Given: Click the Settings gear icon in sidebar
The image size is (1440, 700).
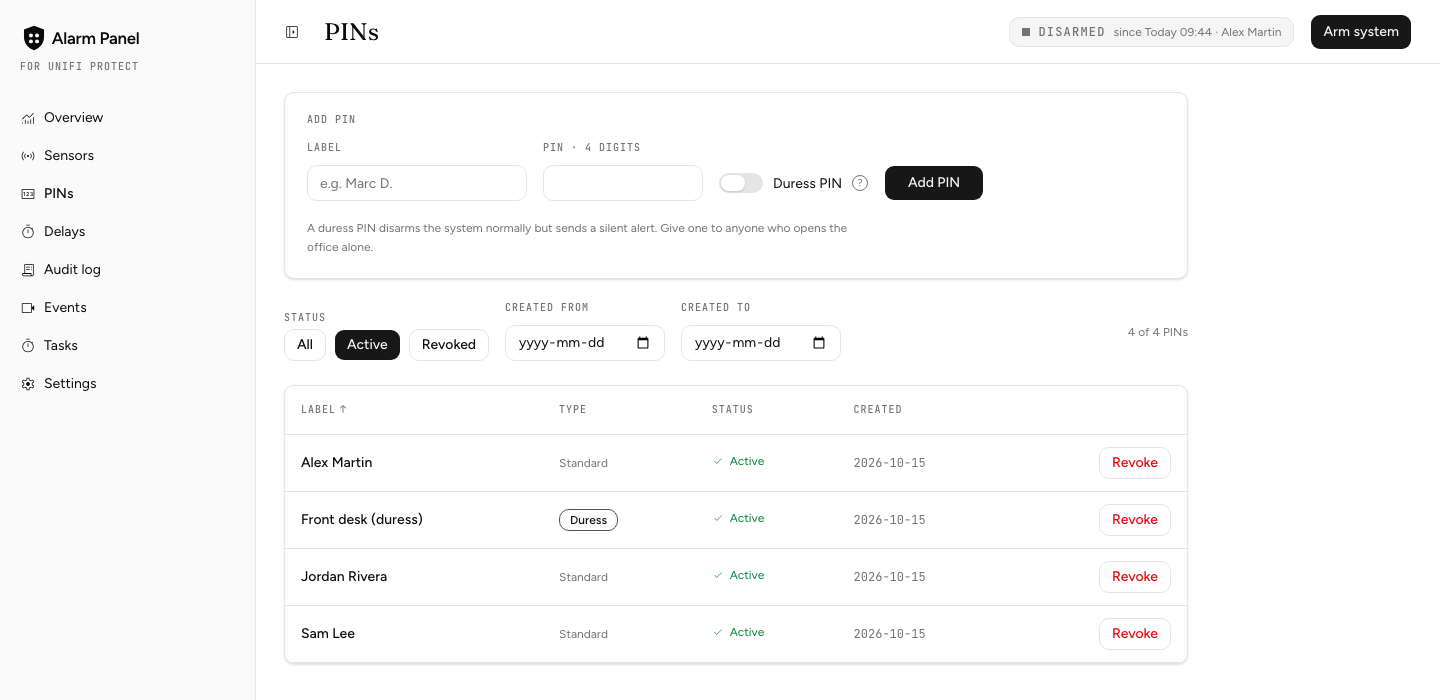Looking at the screenshot, I should point(28,384).
